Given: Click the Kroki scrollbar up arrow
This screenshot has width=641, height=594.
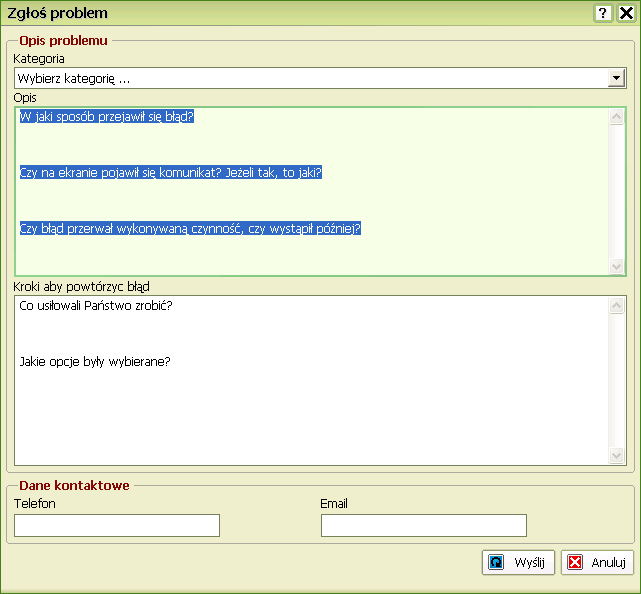Looking at the screenshot, I should pos(616,305).
